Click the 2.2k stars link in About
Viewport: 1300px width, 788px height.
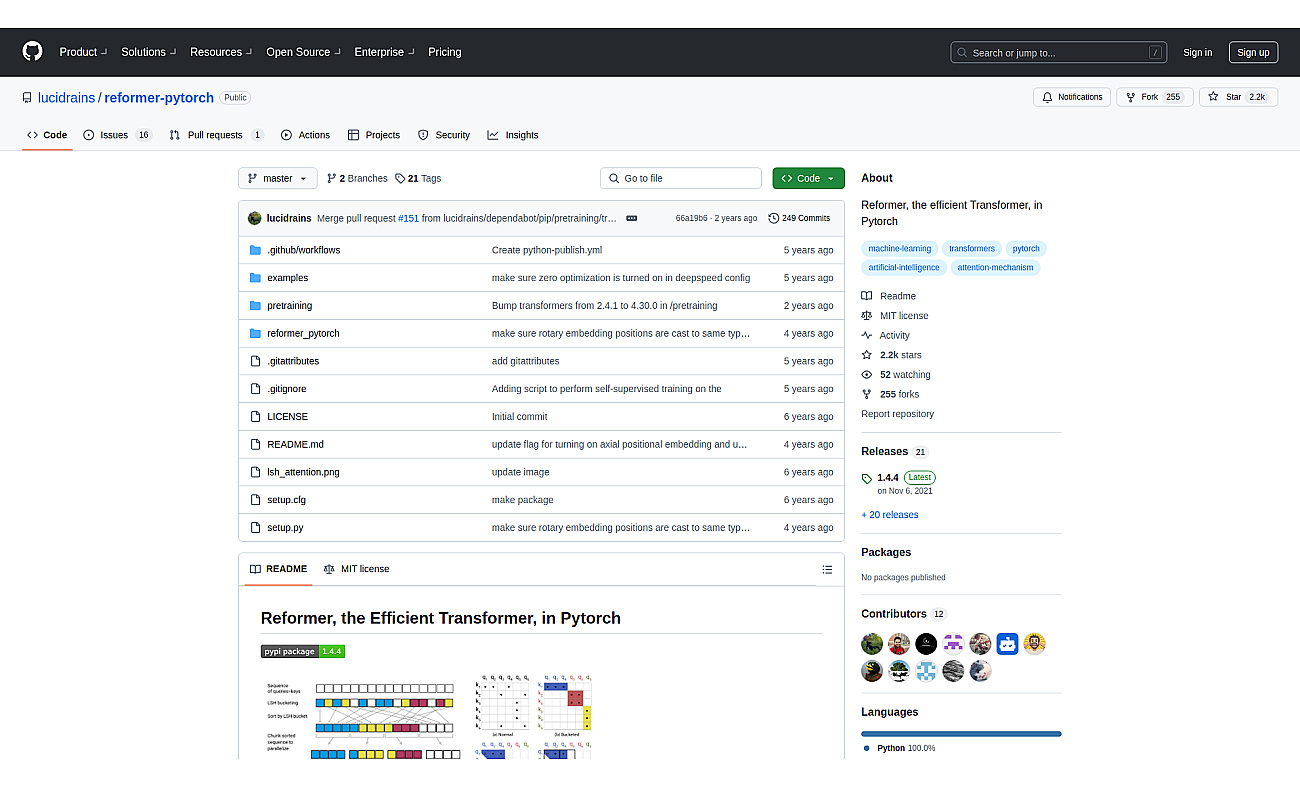point(900,355)
